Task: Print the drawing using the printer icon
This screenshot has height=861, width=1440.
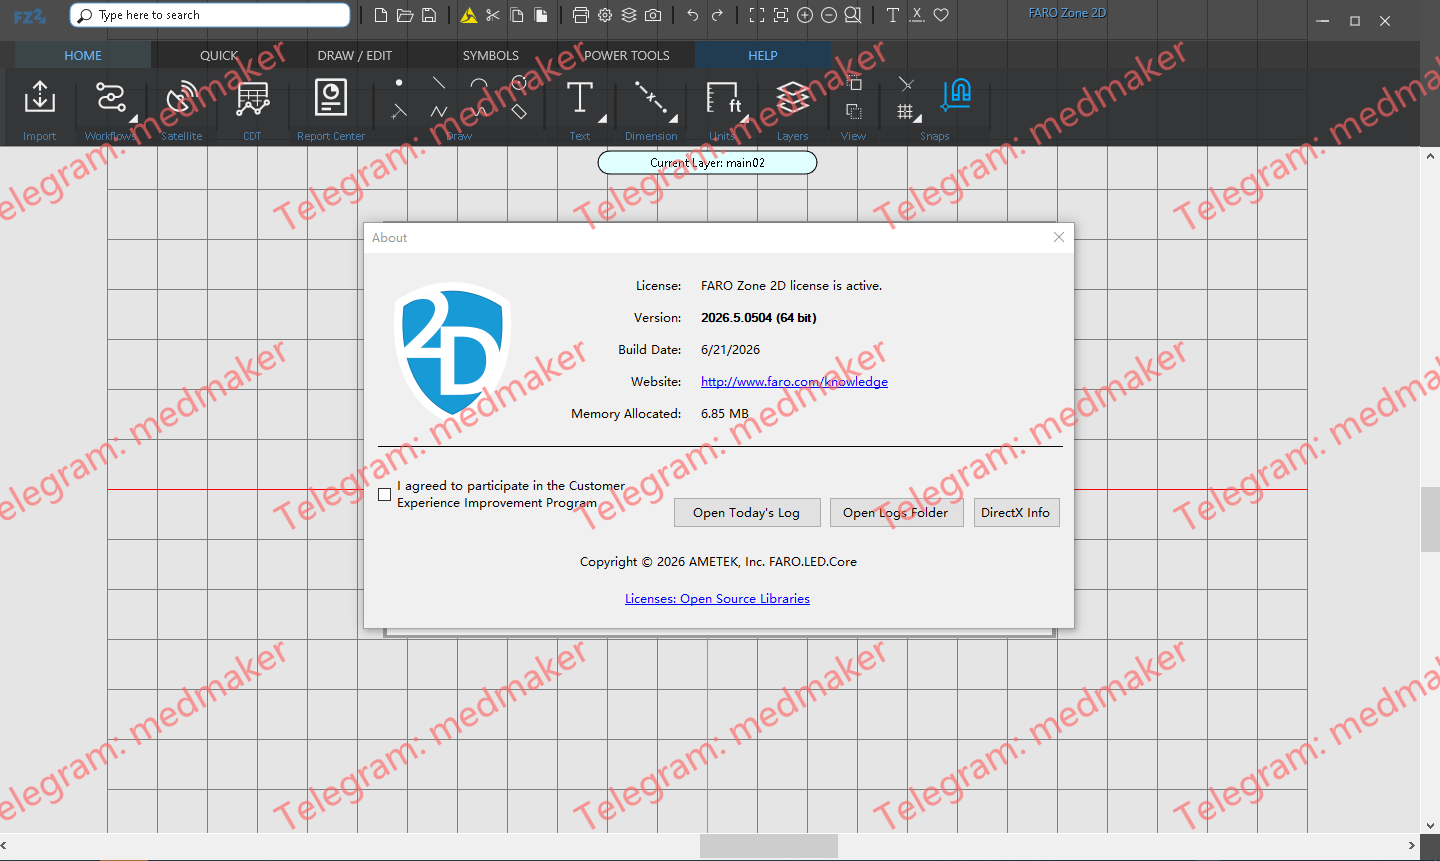Action: pyautogui.click(x=581, y=15)
